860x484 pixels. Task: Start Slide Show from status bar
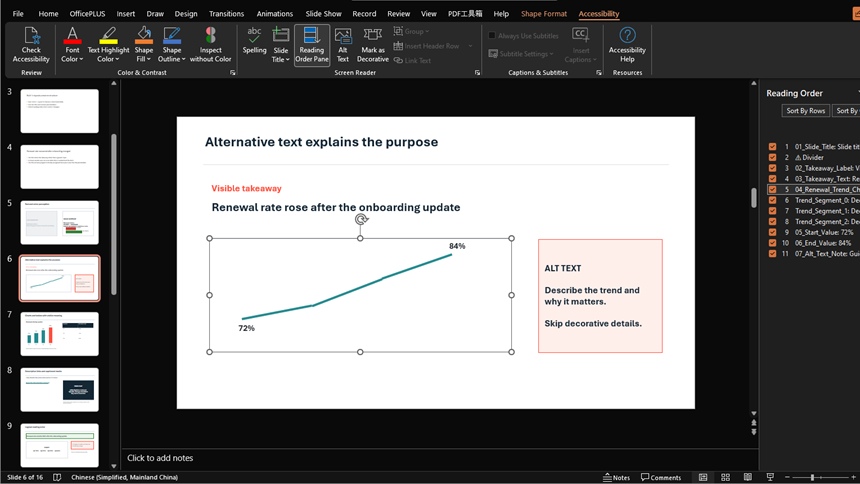pyautogui.click(x=770, y=477)
